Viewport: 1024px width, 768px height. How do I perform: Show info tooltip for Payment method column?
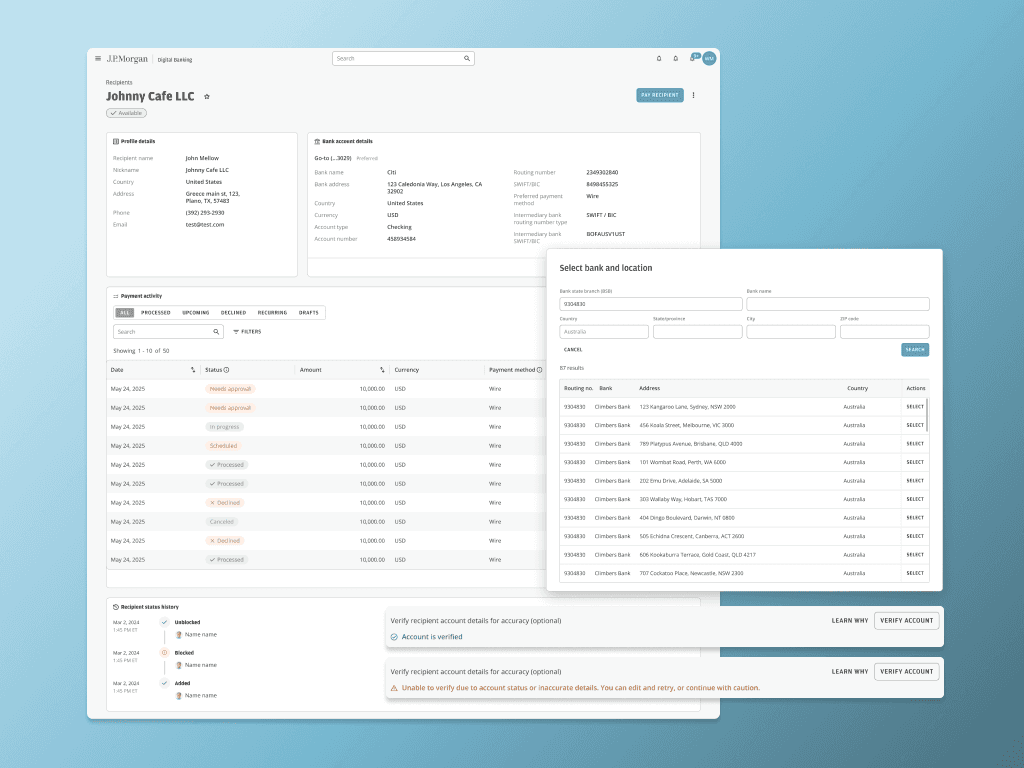[x=539, y=370]
